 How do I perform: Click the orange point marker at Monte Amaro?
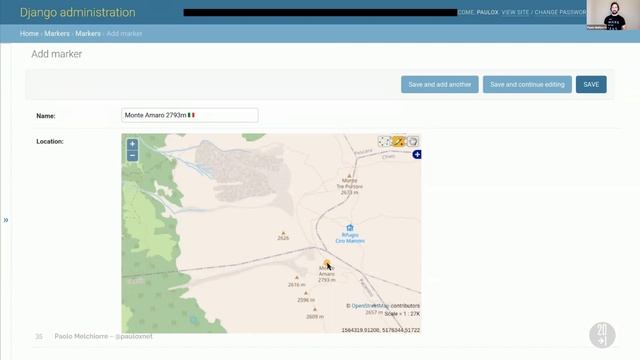(327, 263)
